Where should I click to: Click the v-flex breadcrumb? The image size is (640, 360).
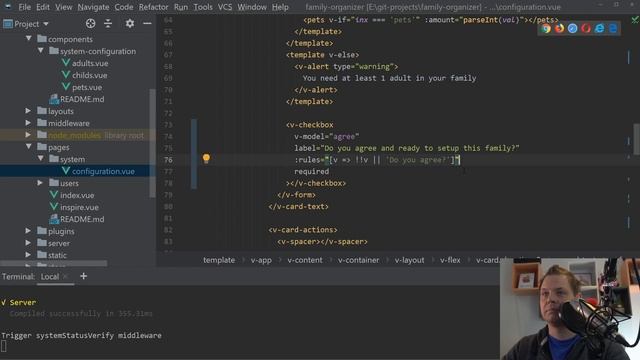(x=450, y=260)
